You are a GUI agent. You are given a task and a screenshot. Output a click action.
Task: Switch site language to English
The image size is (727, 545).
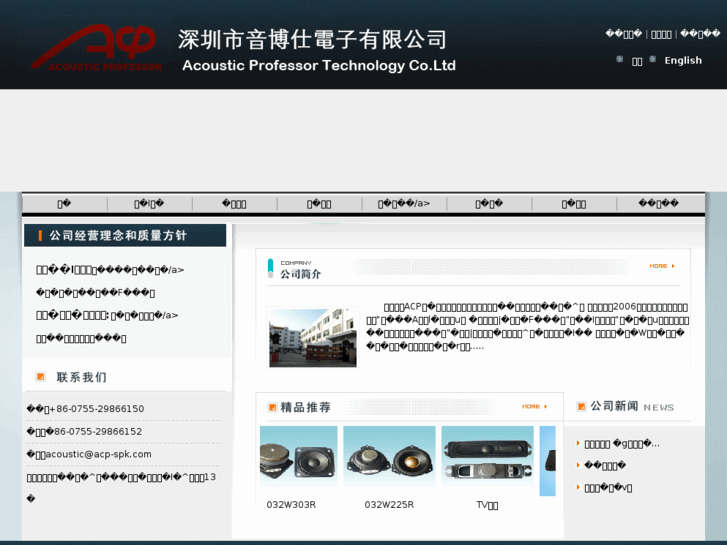[683, 60]
